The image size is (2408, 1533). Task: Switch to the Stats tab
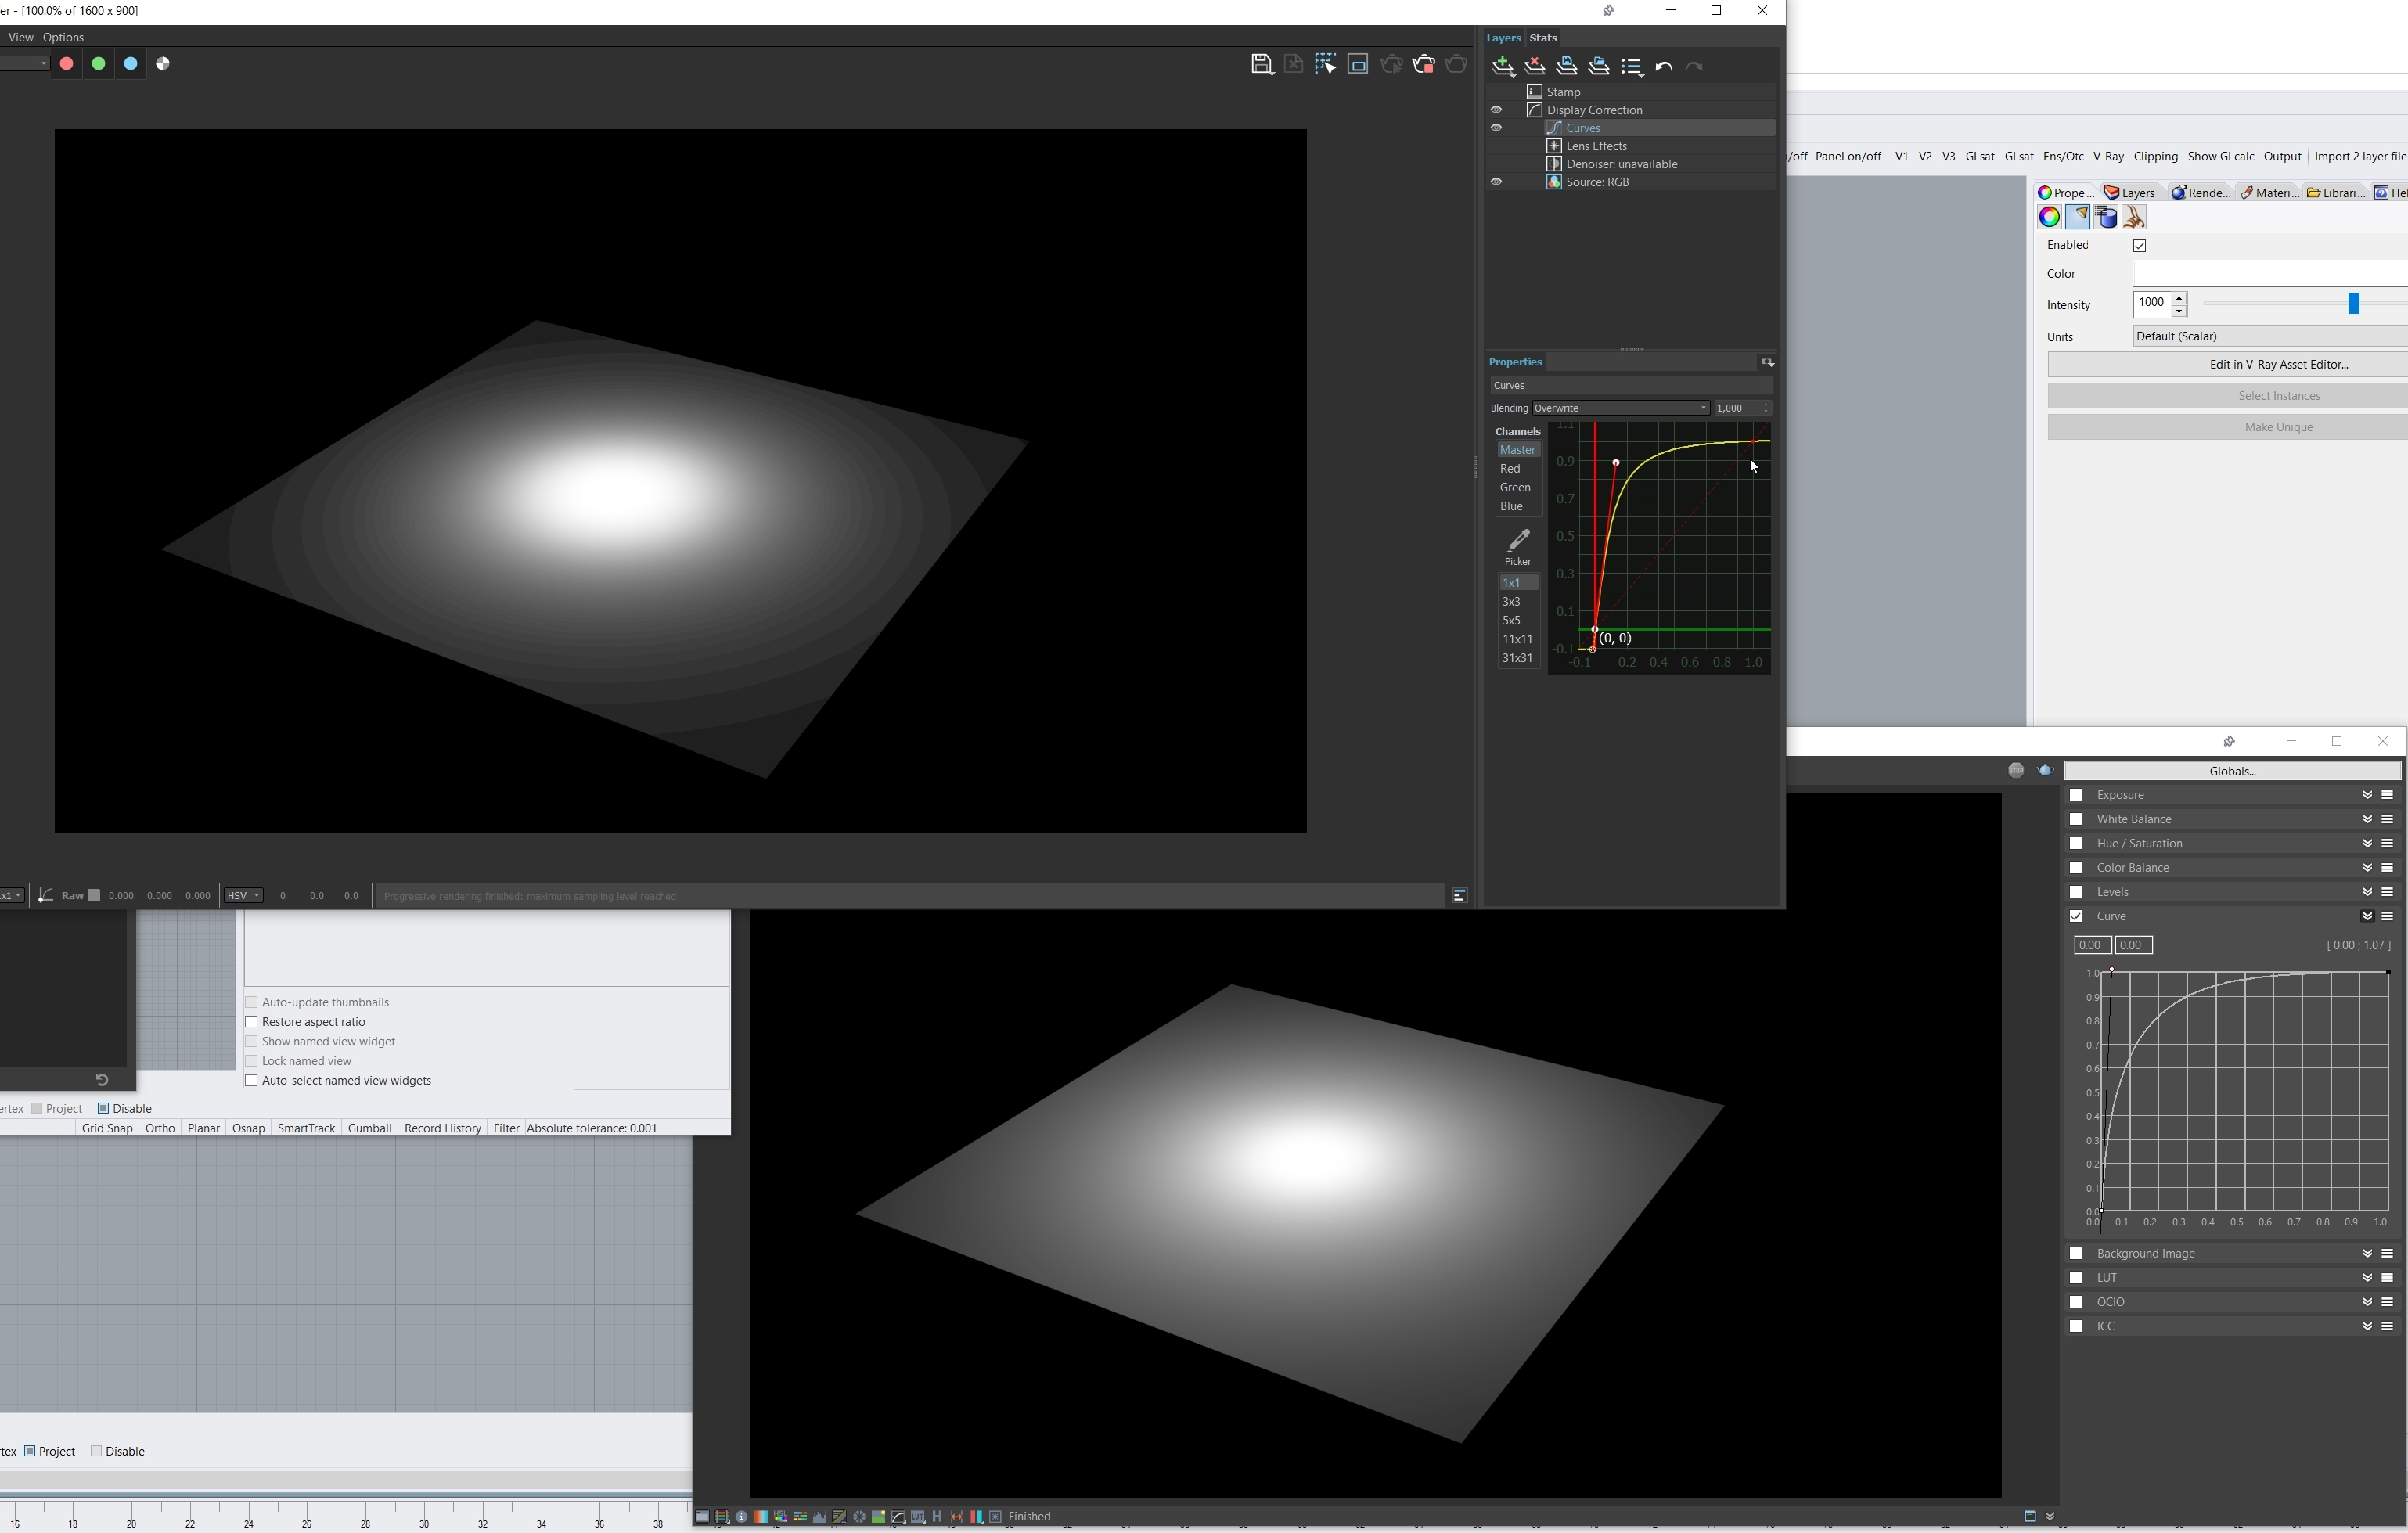pos(1543,38)
